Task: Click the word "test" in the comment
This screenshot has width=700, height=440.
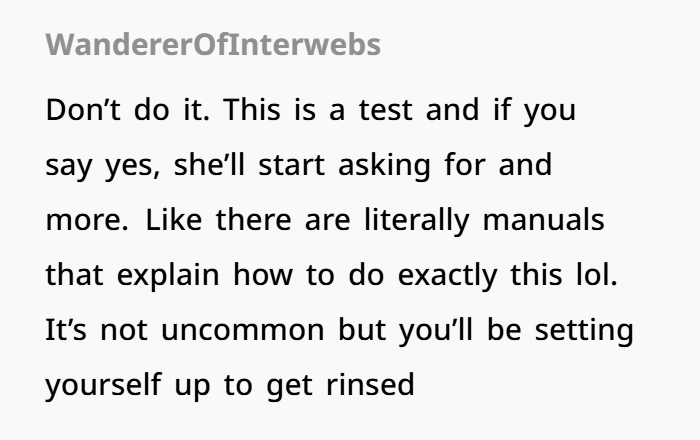Action: (386, 110)
